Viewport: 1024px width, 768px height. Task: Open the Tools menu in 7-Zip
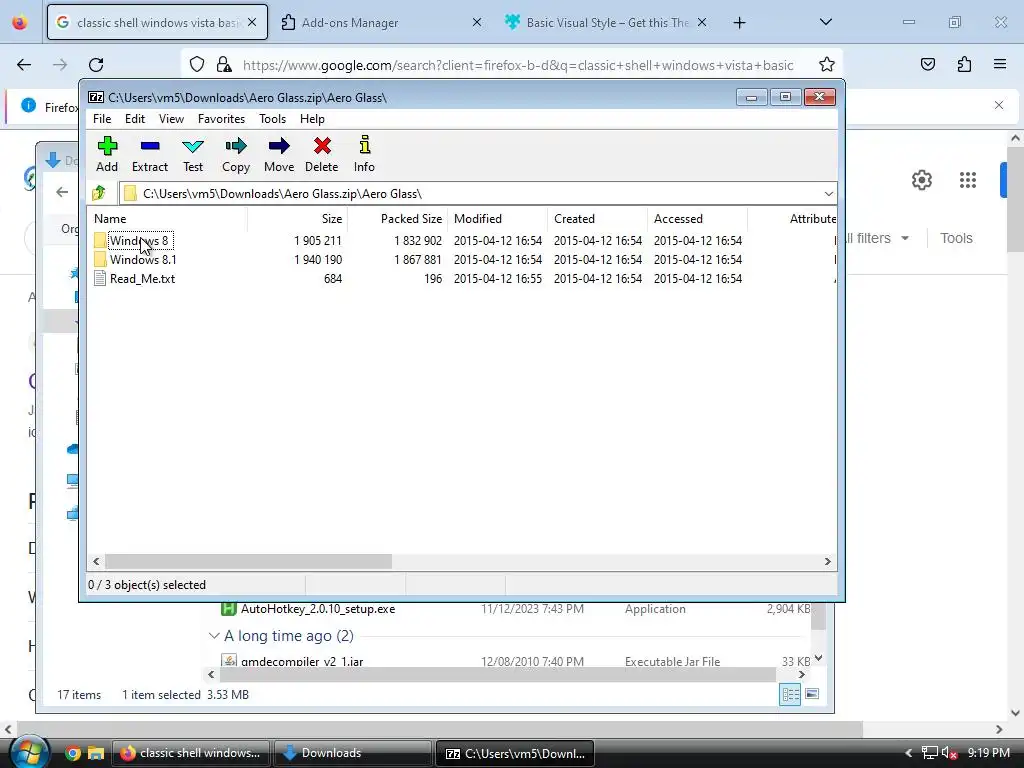[x=272, y=119]
